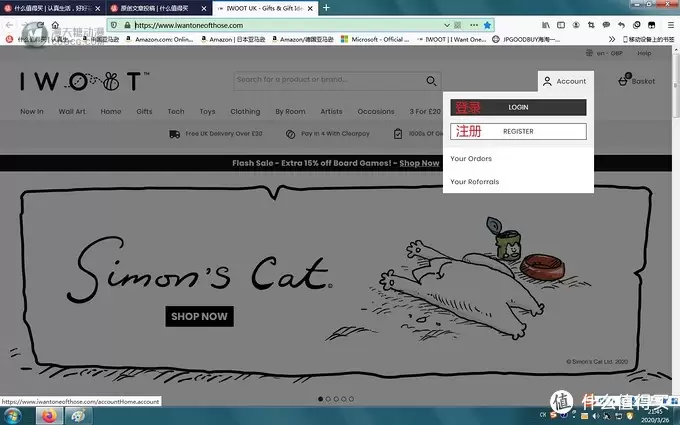This screenshot has width=680, height=425.
Task: Click the SHOP NOW banner button
Action: pos(199,316)
